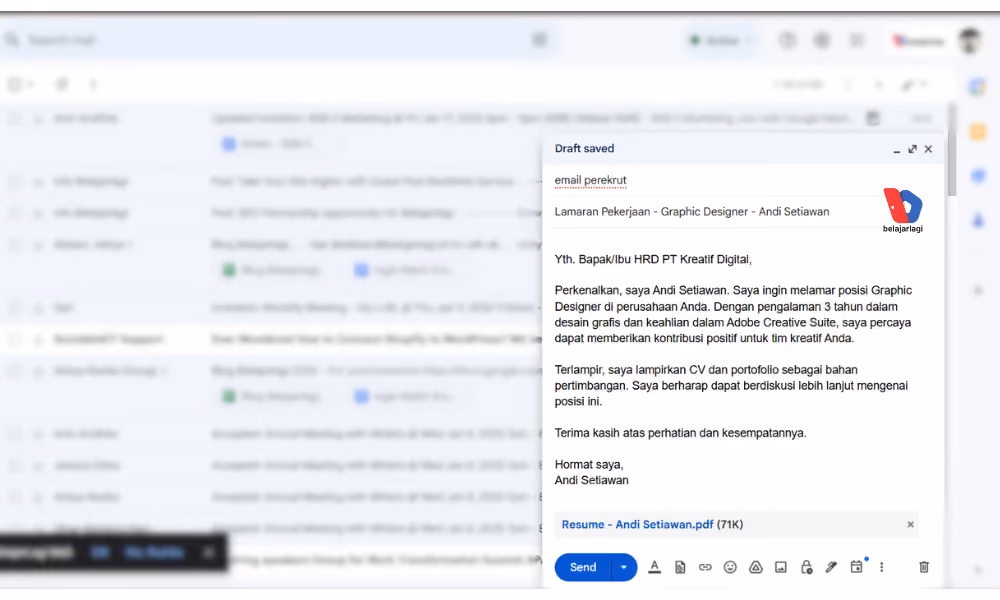Expand the select-all dropdown arrow
Screen dimensions: 1000x600
(30, 84)
